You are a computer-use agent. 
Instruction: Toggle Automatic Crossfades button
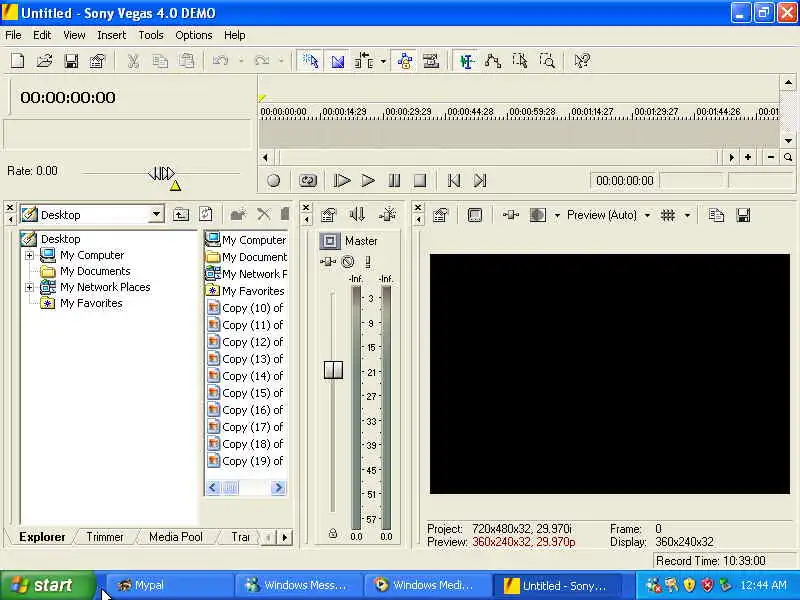click(x=337, y=61)
